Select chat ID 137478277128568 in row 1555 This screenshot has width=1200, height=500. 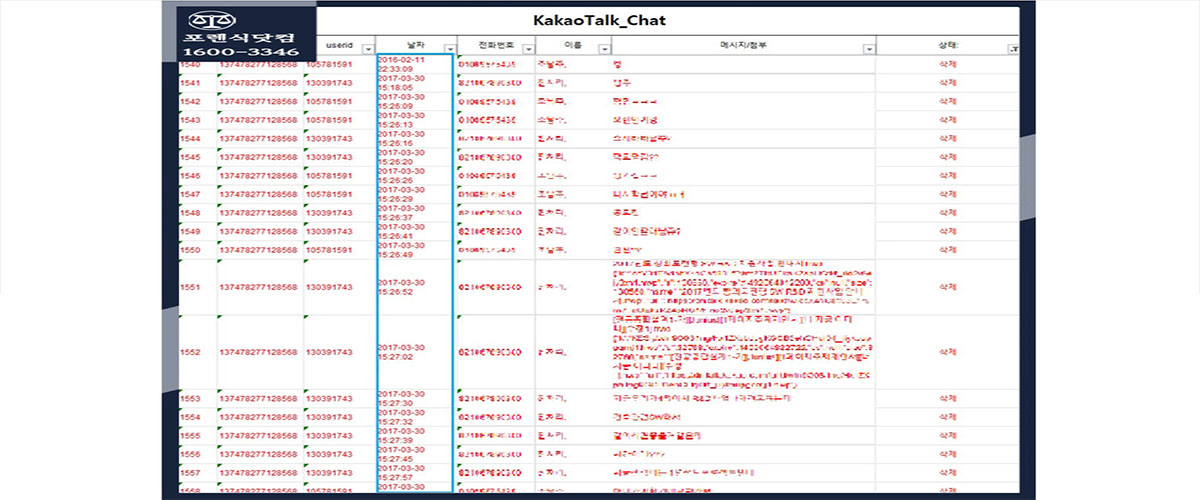(x=258, y=435)
